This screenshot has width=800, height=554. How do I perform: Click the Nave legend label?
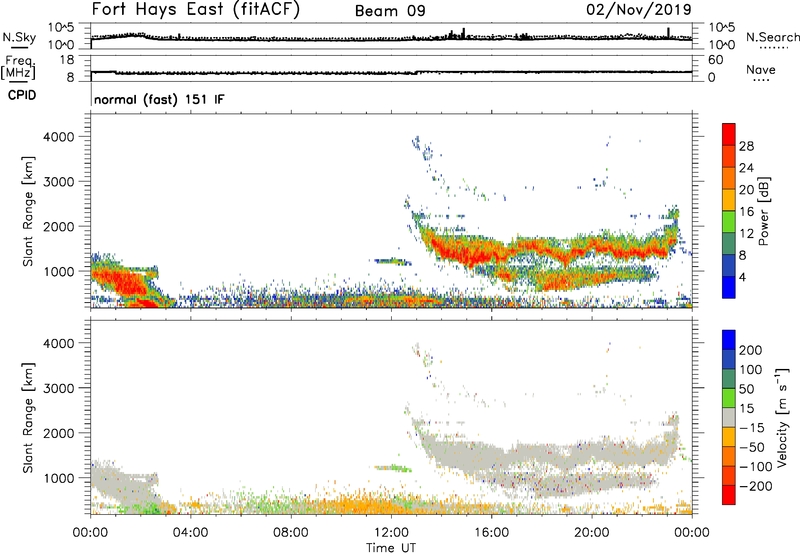pyautogui.click(x=761, y=69)
